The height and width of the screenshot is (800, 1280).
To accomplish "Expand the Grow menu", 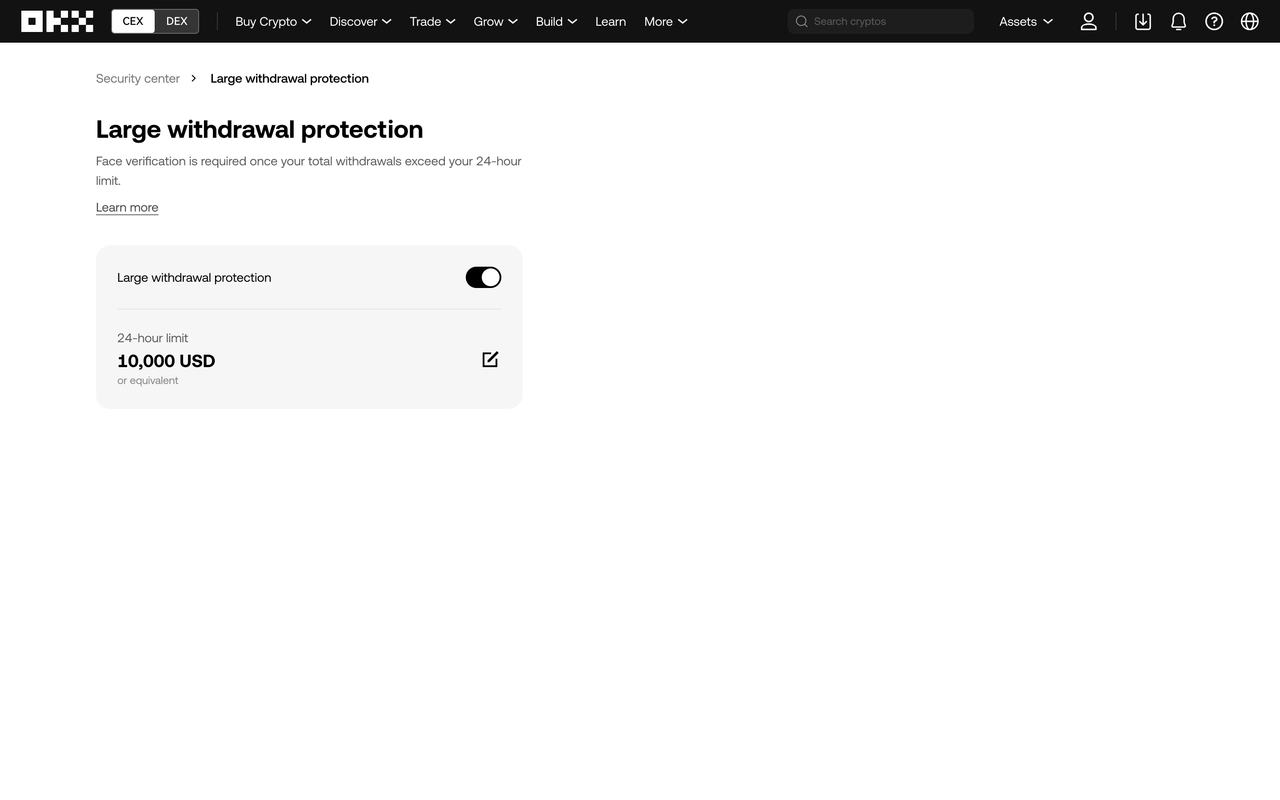I will coord(495,21).
